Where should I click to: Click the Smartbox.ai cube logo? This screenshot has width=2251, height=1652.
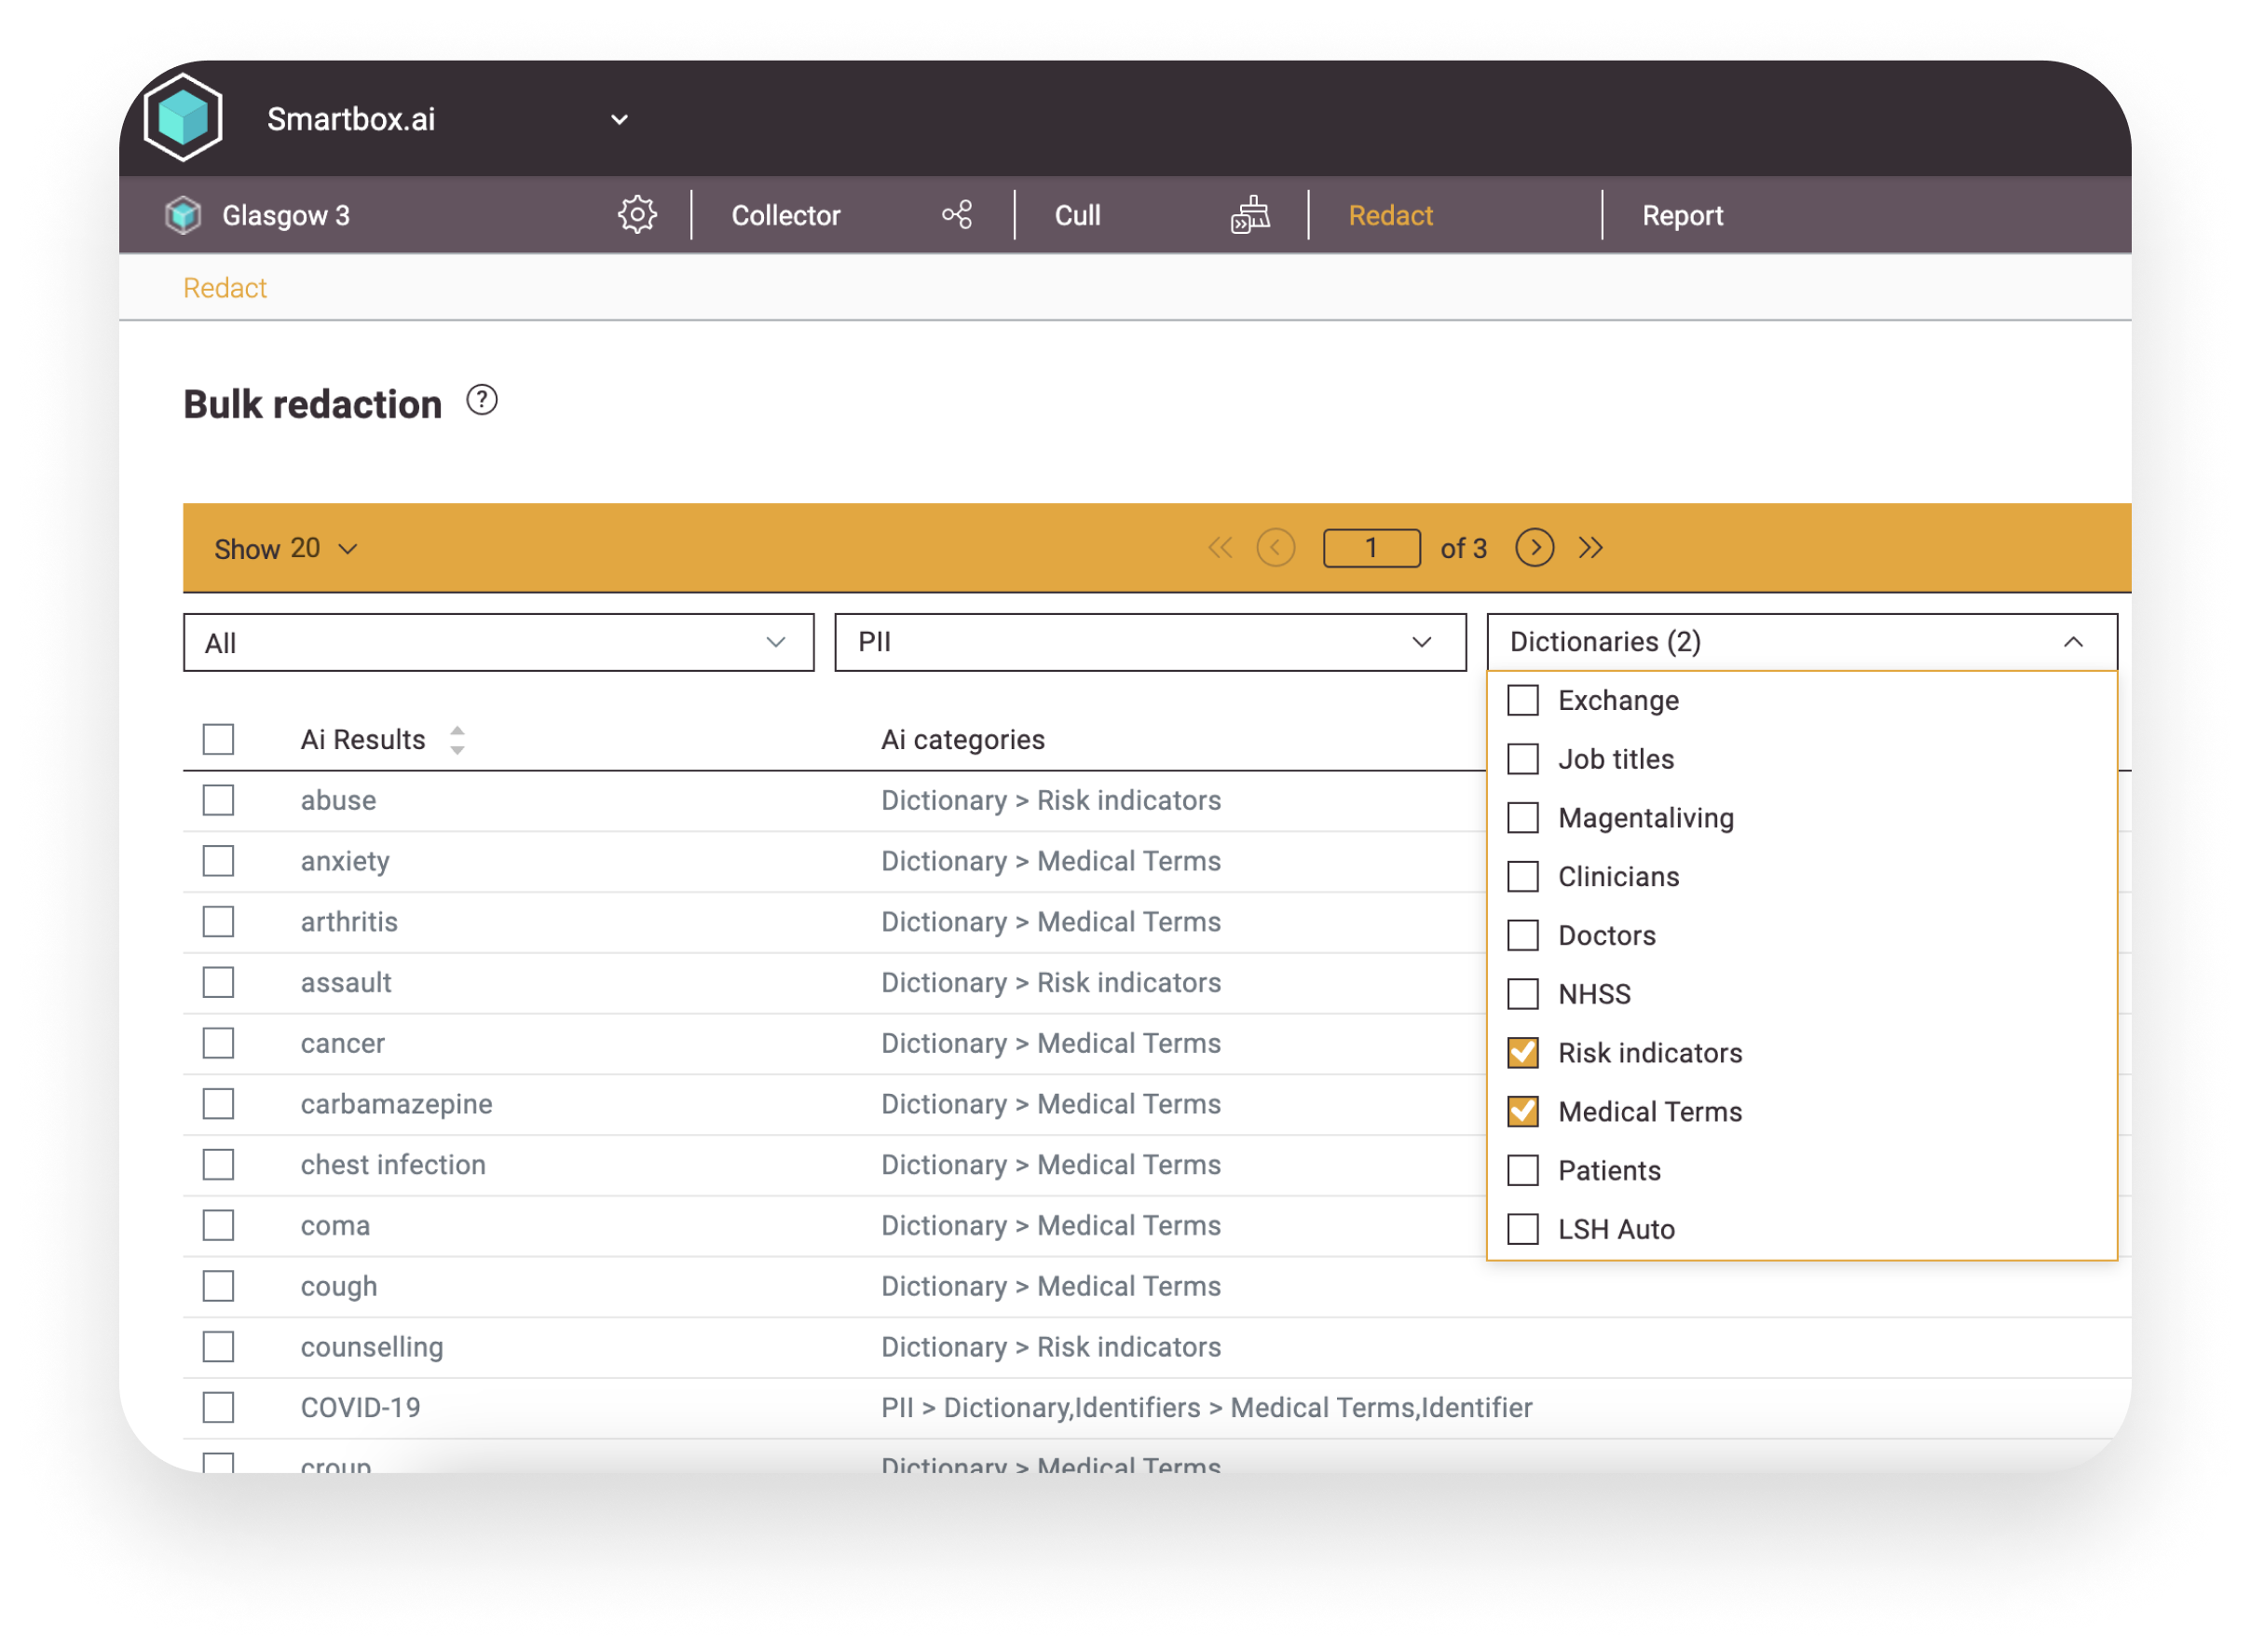[x=183, y=118]
